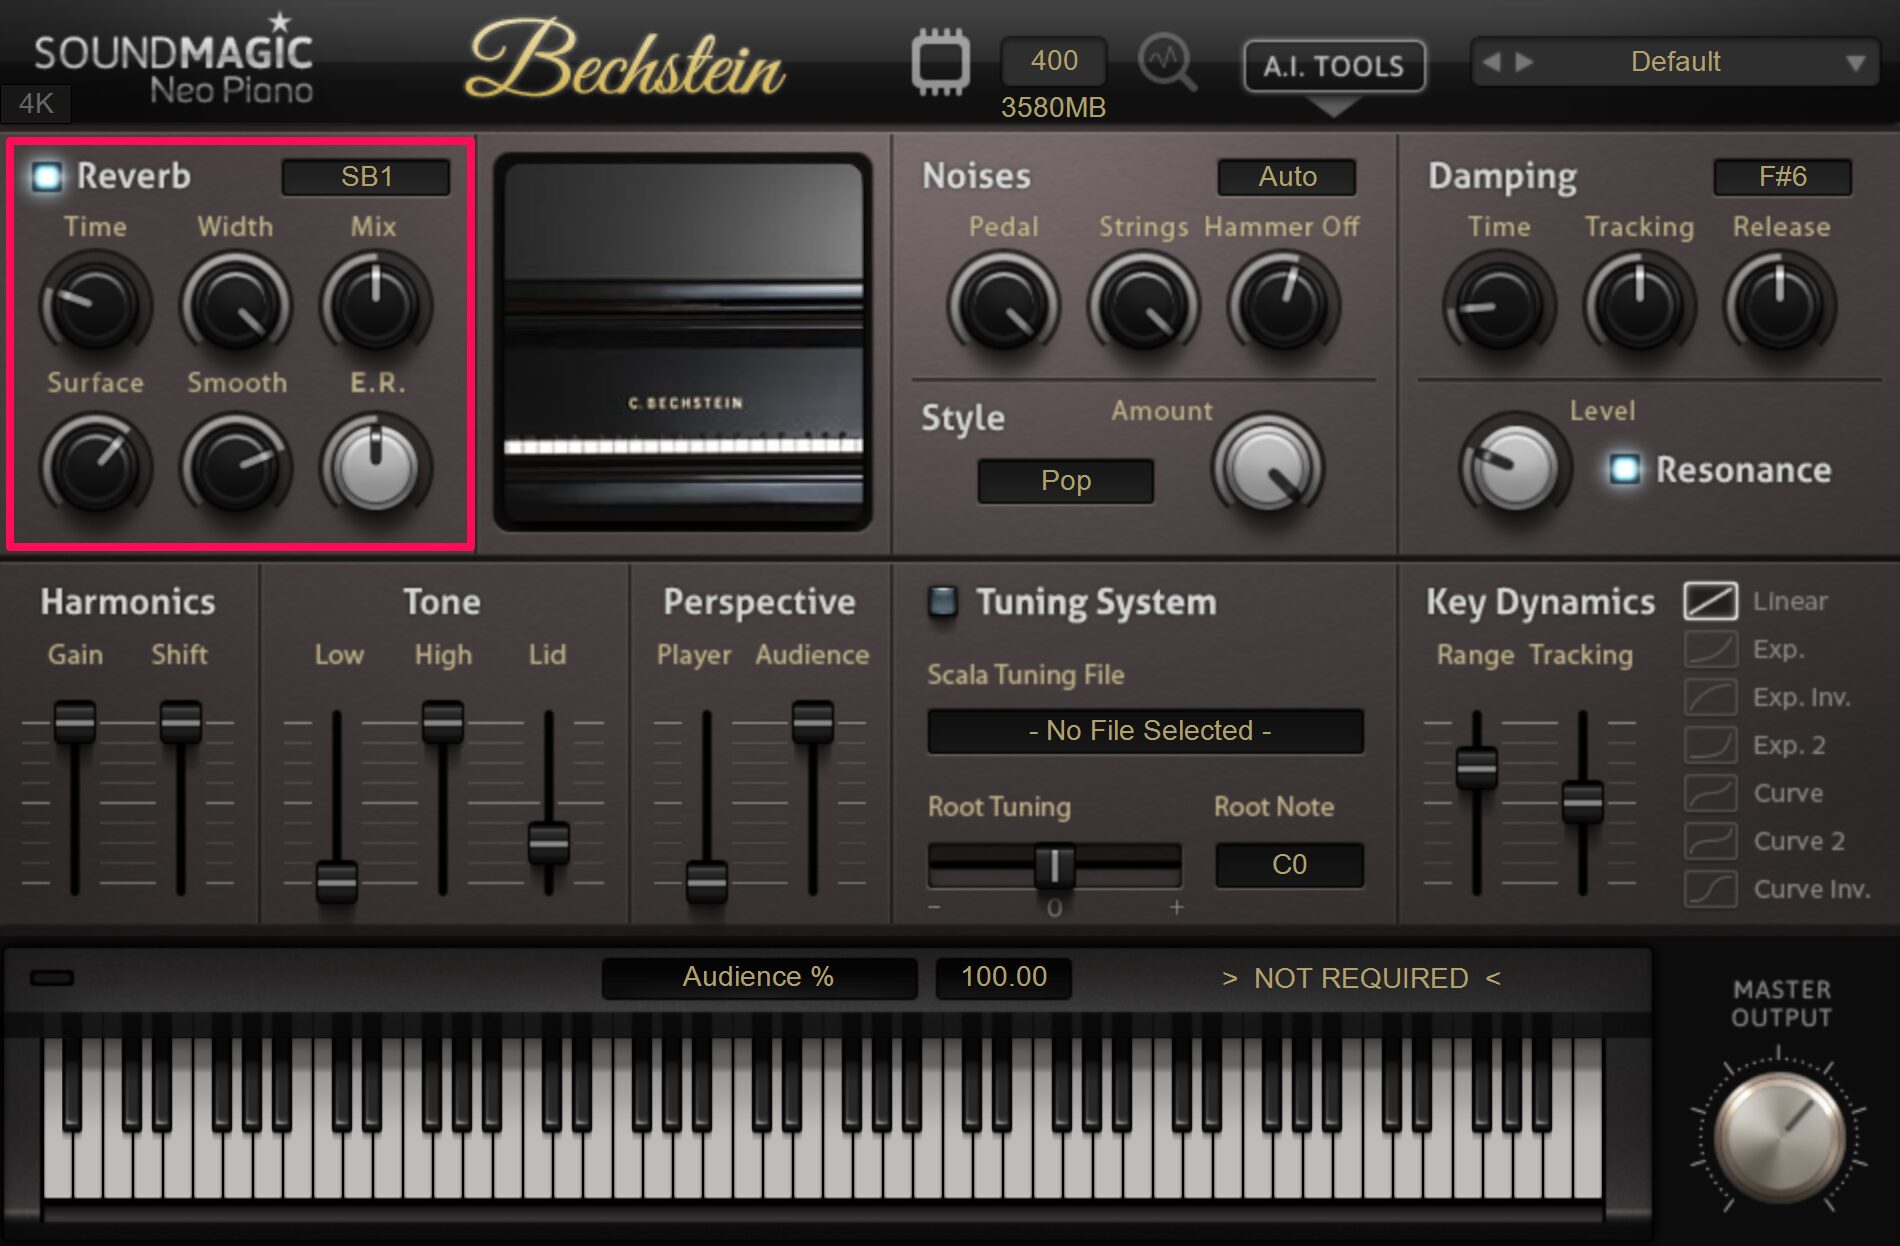This screenshot has width=1900, height=1246.
Task: Open the A.I. TOOLS panel
Action: pos(1334,66)
